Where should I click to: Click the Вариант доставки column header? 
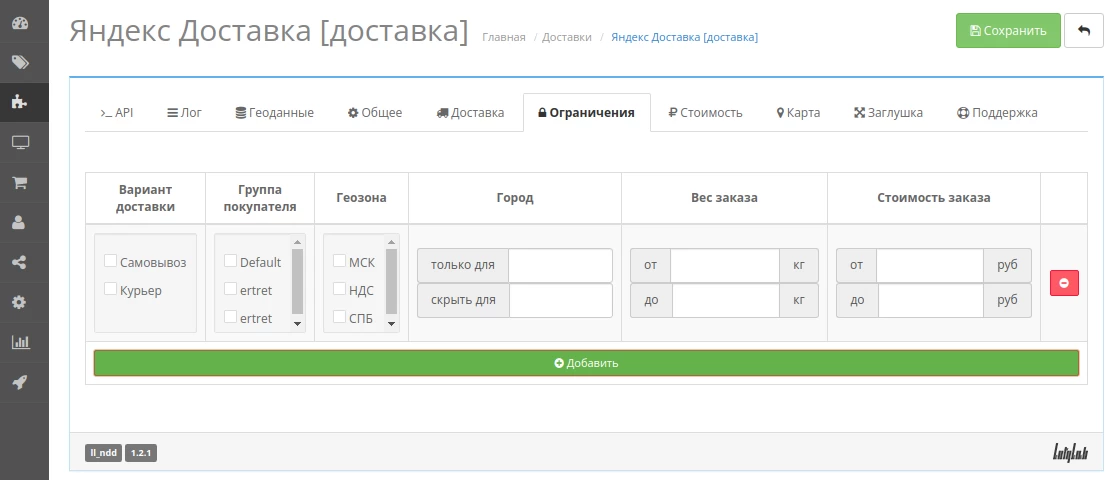click(145, 198)
